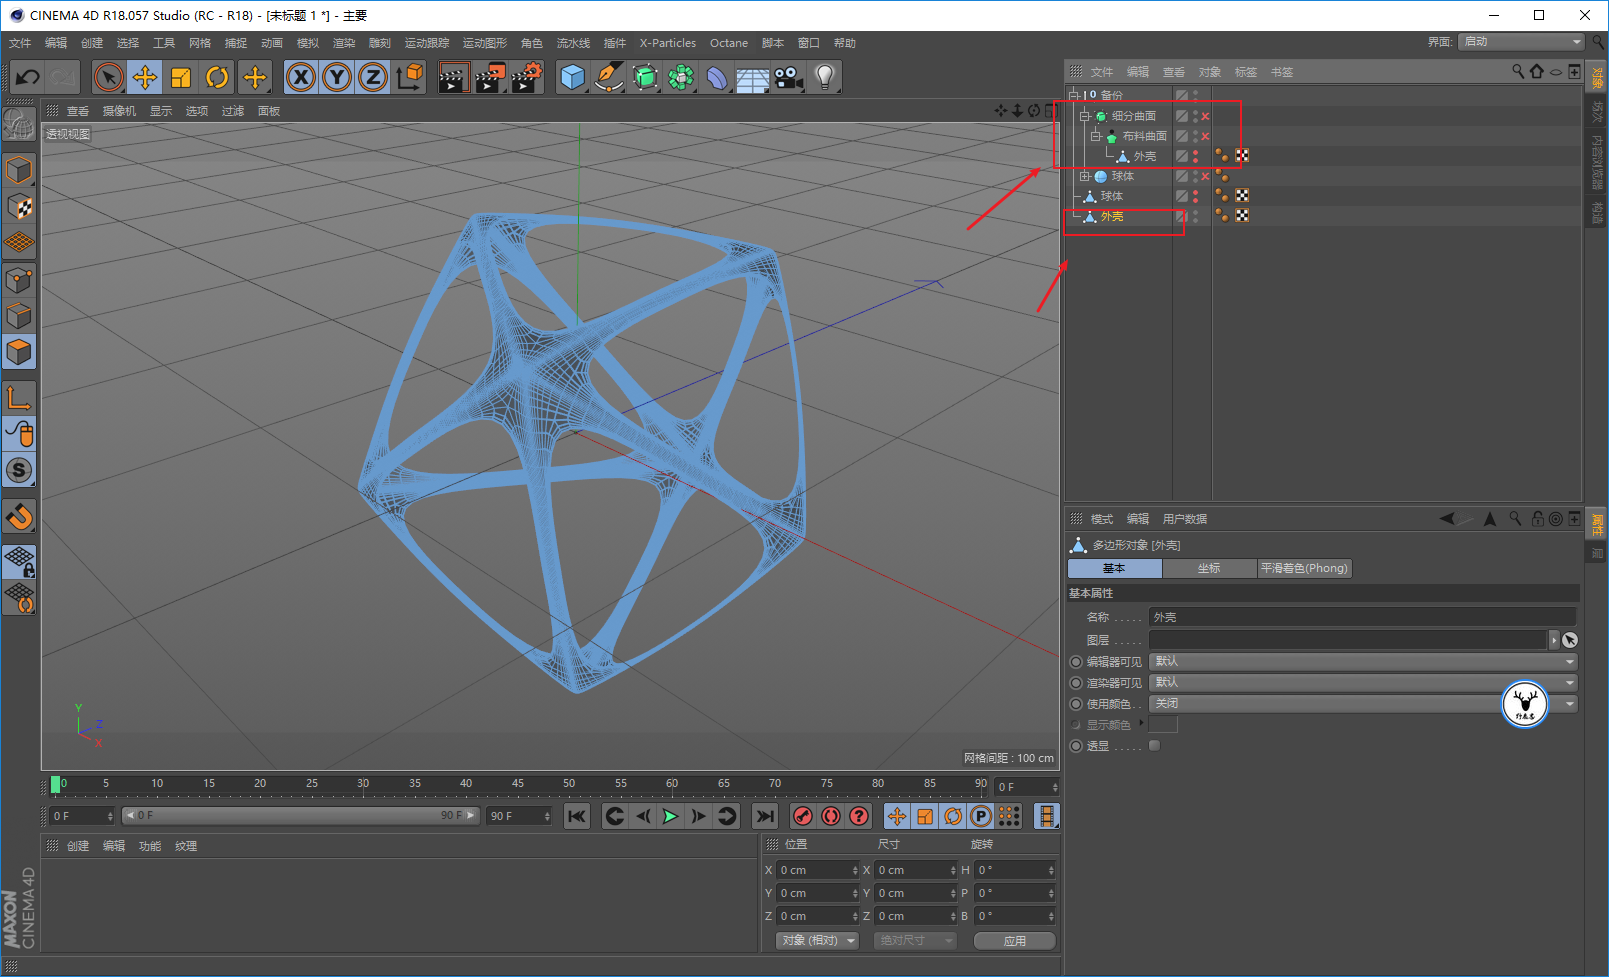Select the Move tool
Viewport: 1609px width, 977px height.
click(x=145, y=77)
